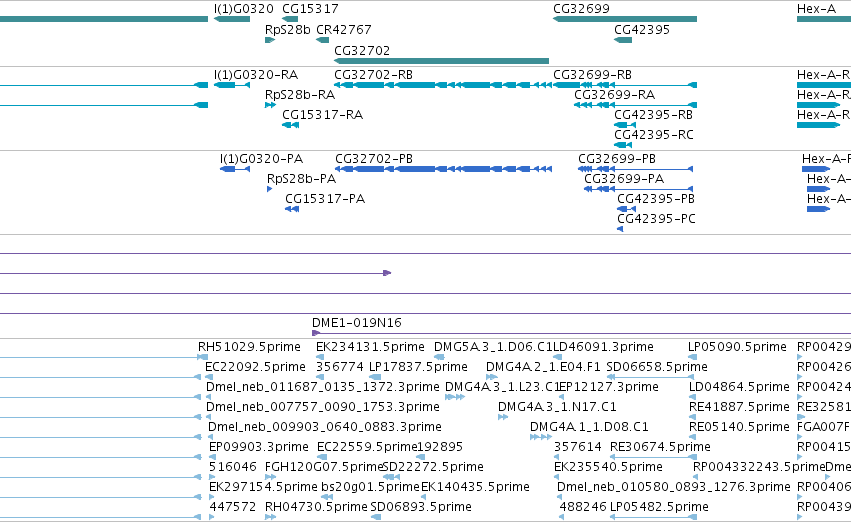
Task: Click EST bs20g01.5prime label
Action: pyautogui.click(x=370, y=487)
